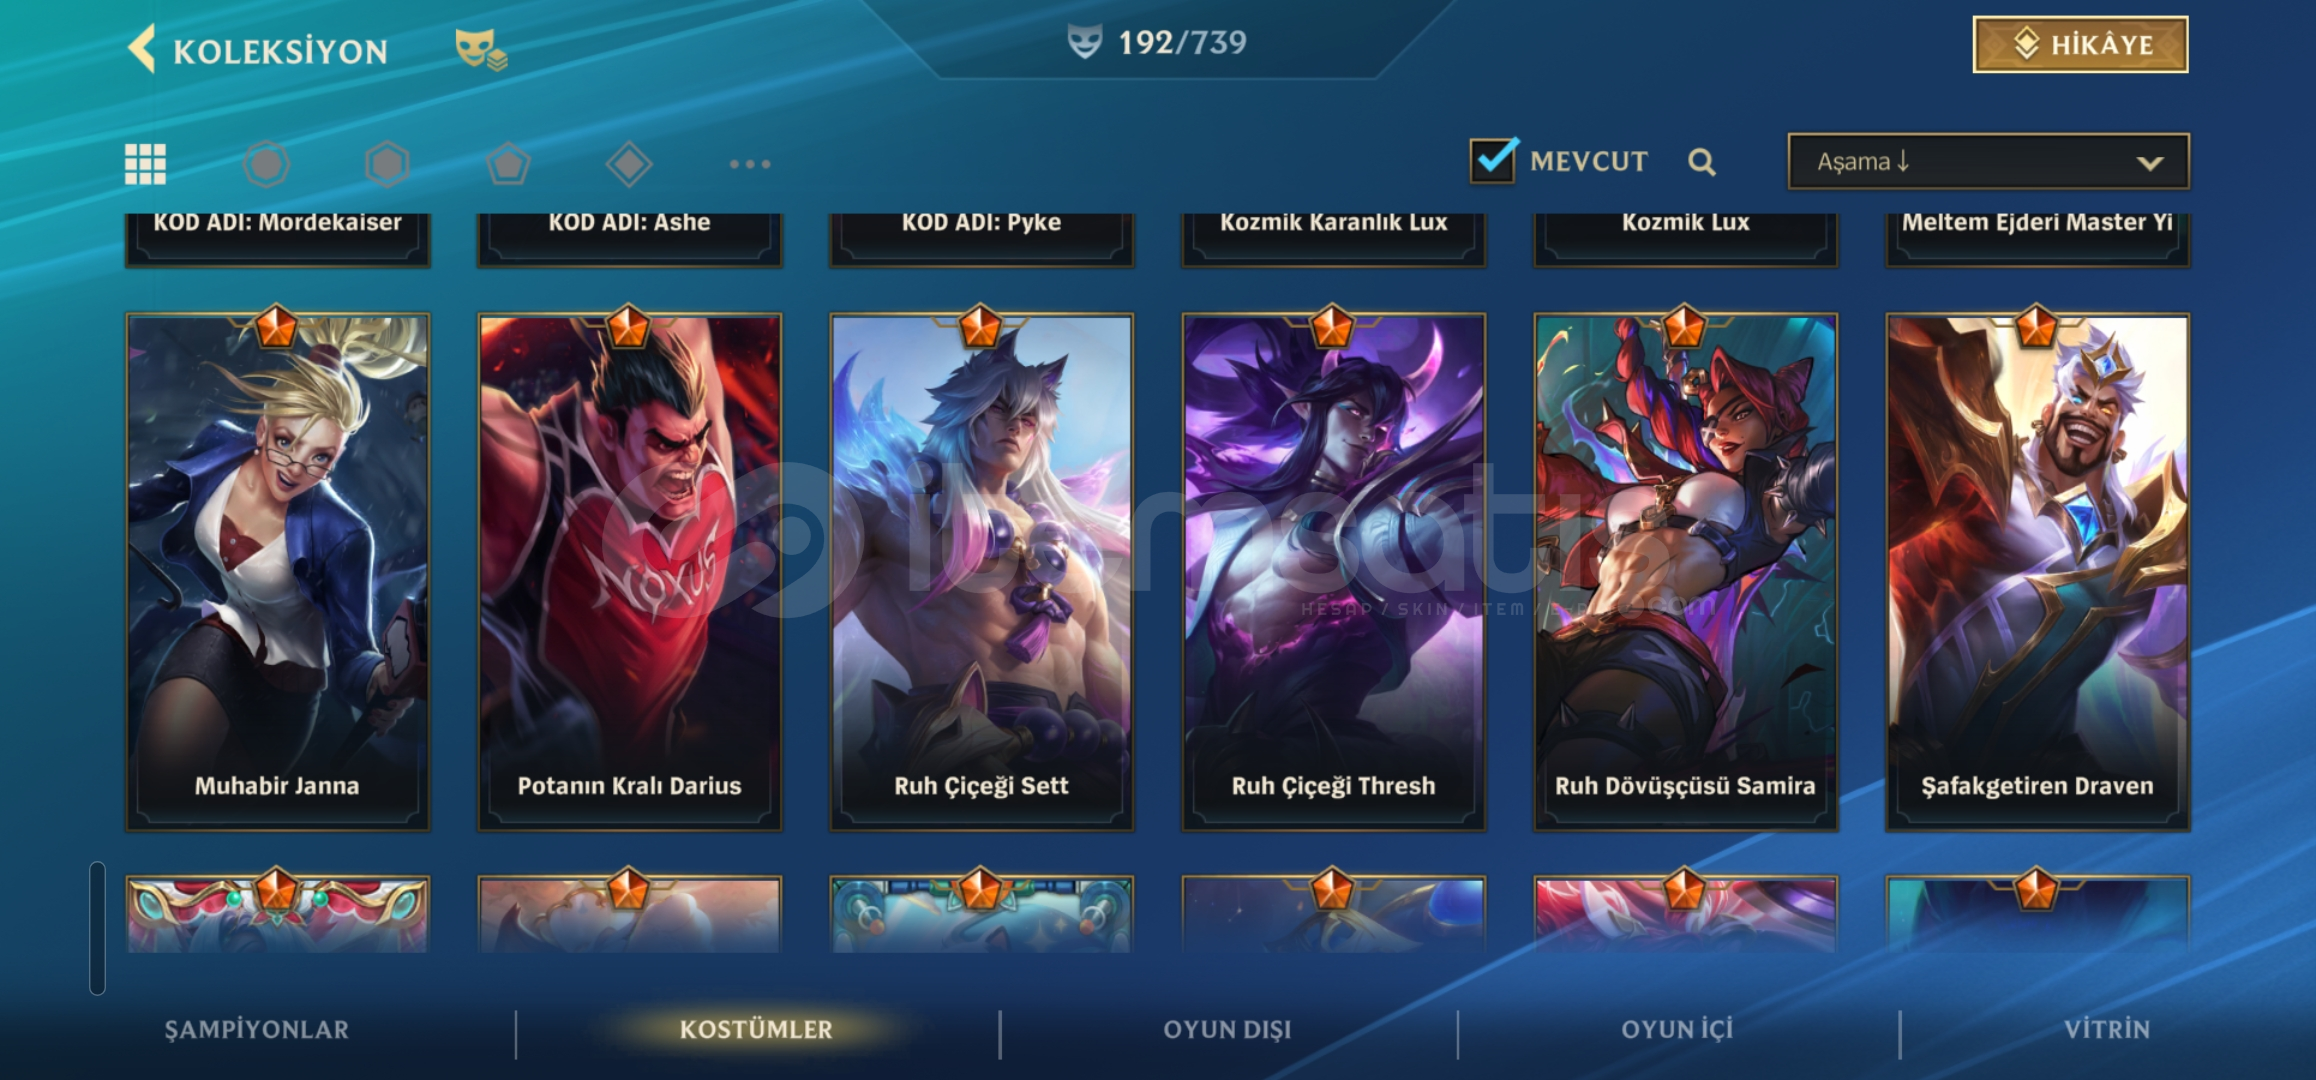Click the vertical scrollbar handle on the left

point(97,928)
